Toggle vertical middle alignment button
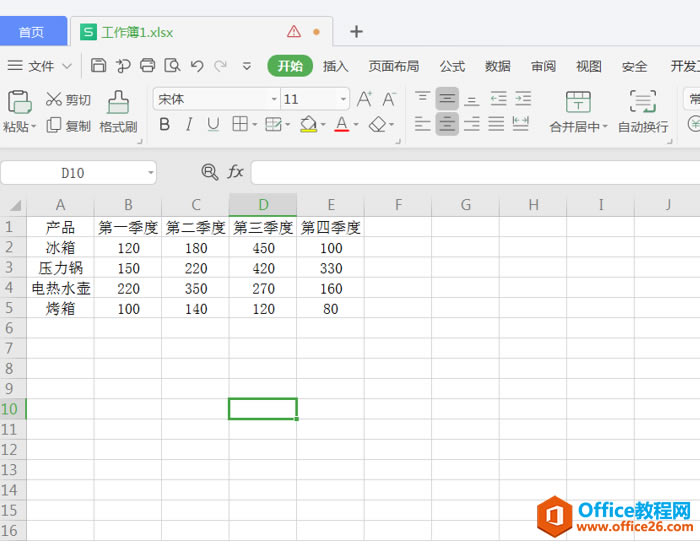Screen dimensions: 700x544 coord(447,99)
